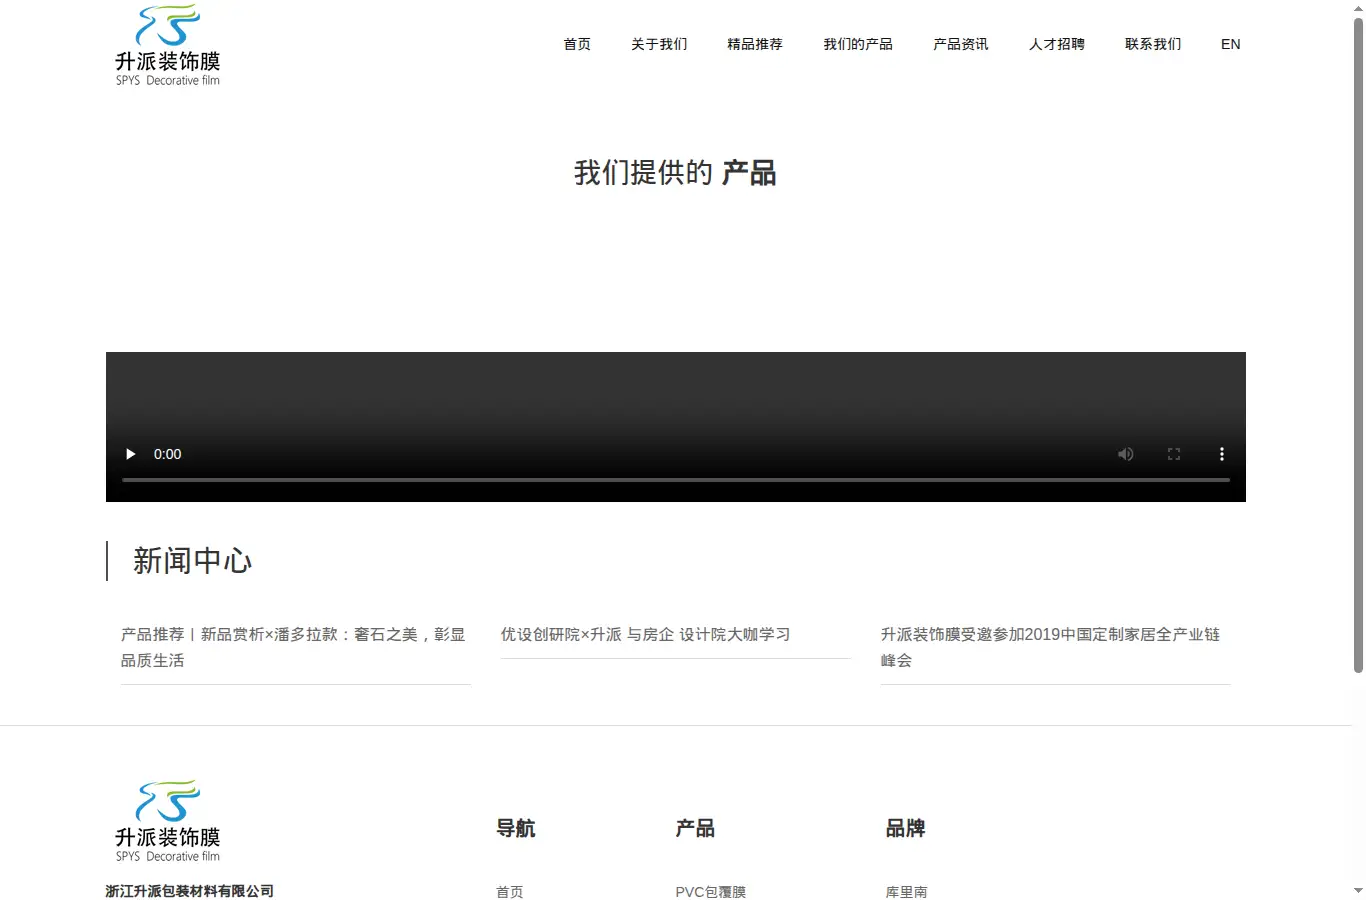Open 联系我们 in navigation
The width and height of the screenshot is (1366, 900).
1153,44
